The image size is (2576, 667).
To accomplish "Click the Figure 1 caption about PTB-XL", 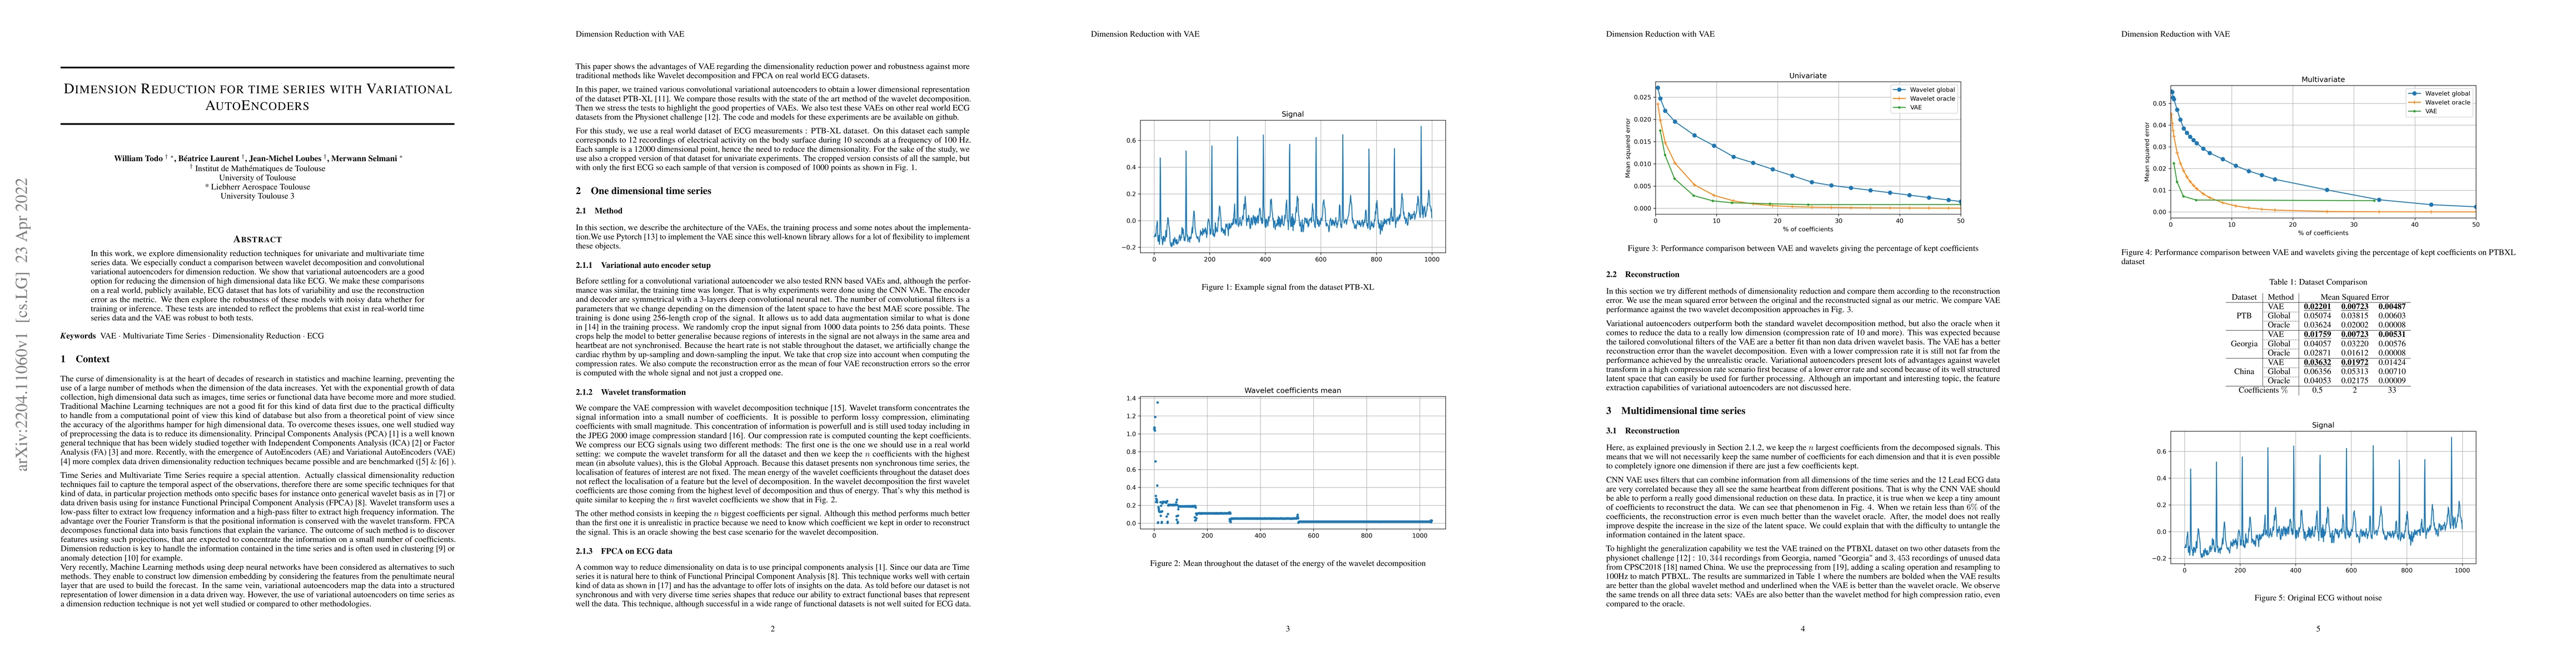I will [x=1288, y=287].
